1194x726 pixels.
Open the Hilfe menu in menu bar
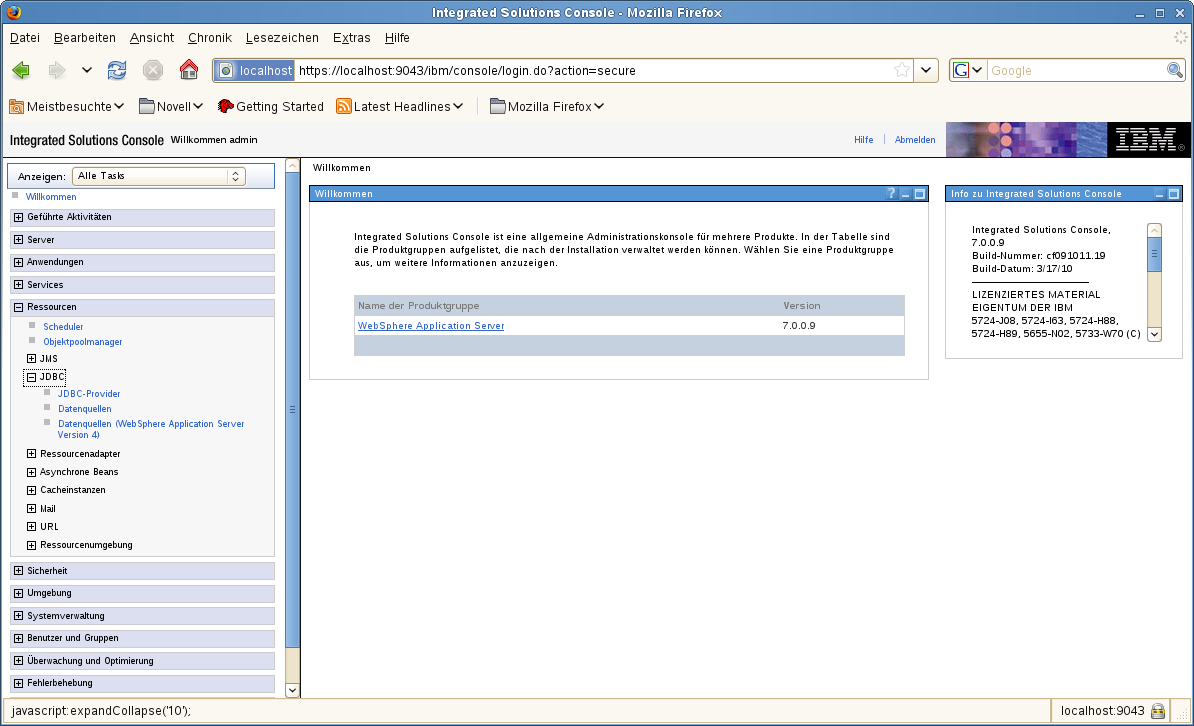click(x=397, y=37)
